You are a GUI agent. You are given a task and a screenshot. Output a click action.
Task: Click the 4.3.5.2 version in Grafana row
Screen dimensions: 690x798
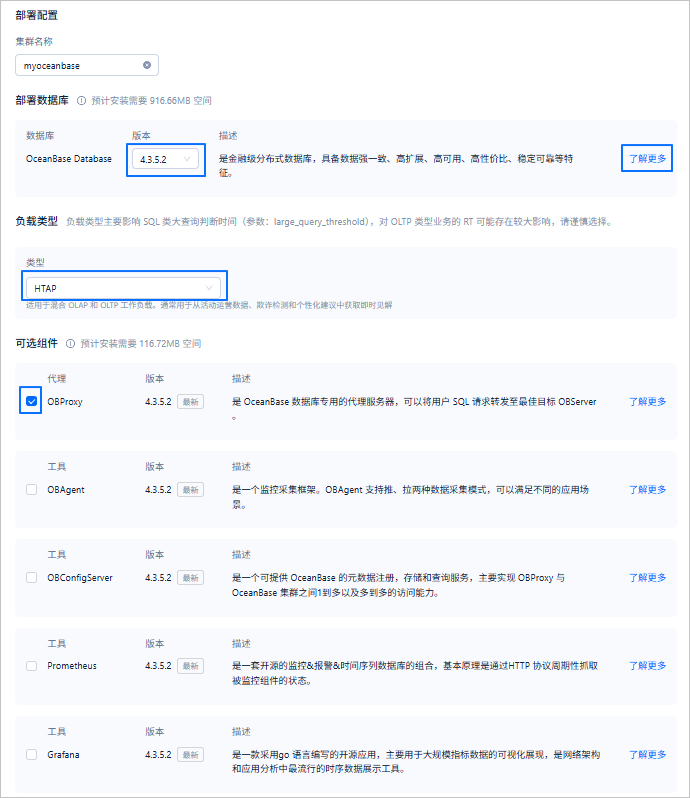(158, 755)
